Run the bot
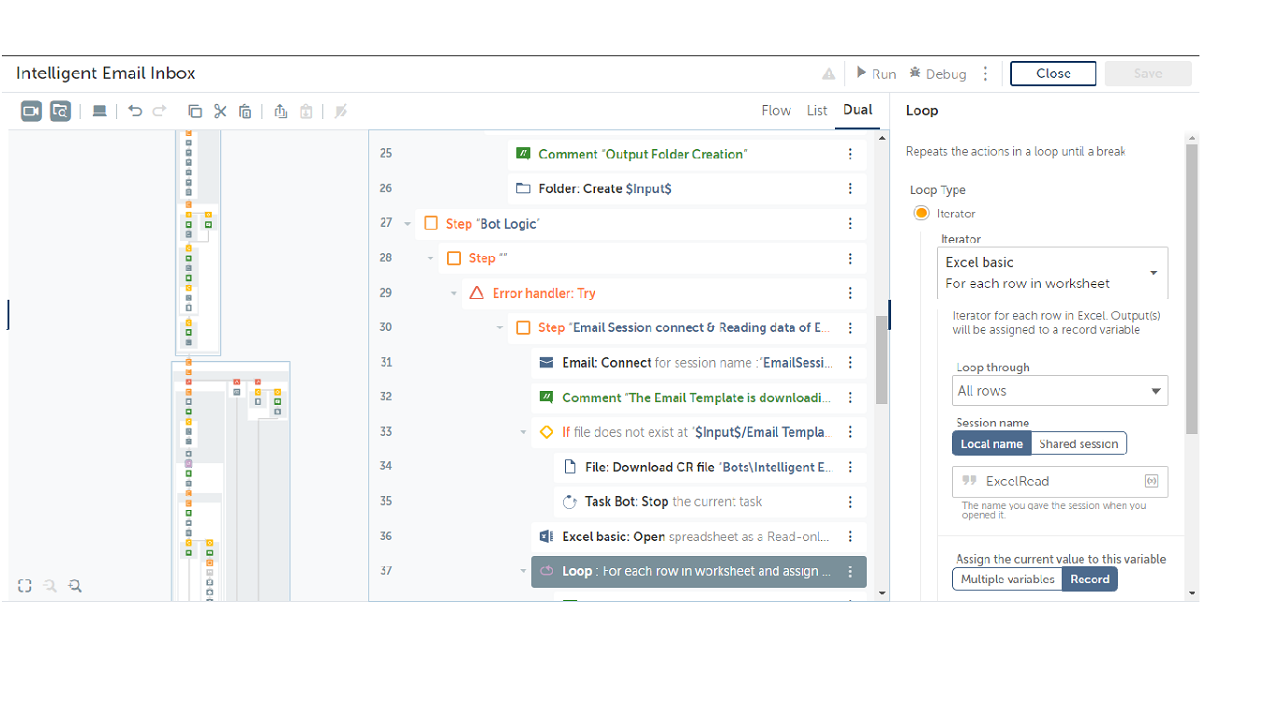This screenshot has width=1280, height=720. [x=876, y=74]
